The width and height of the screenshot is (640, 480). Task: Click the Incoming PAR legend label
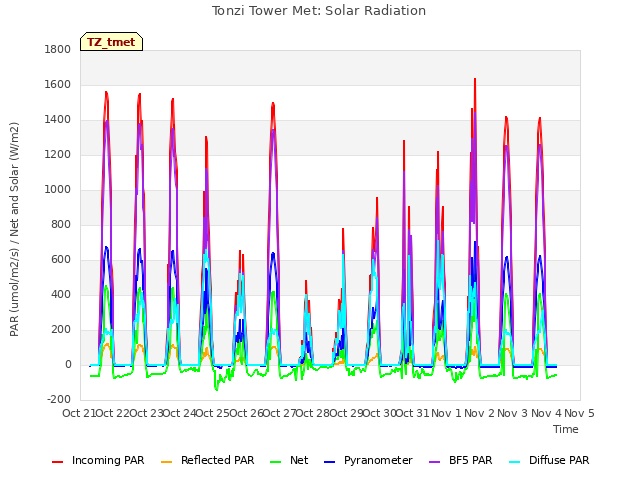coord(108,460)
